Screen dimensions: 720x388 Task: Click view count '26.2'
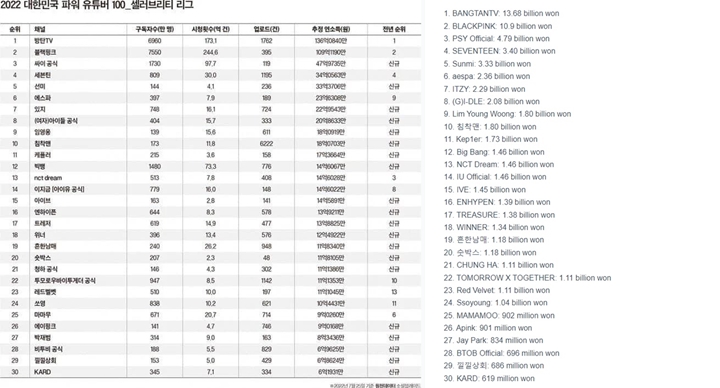pos(210,246)
